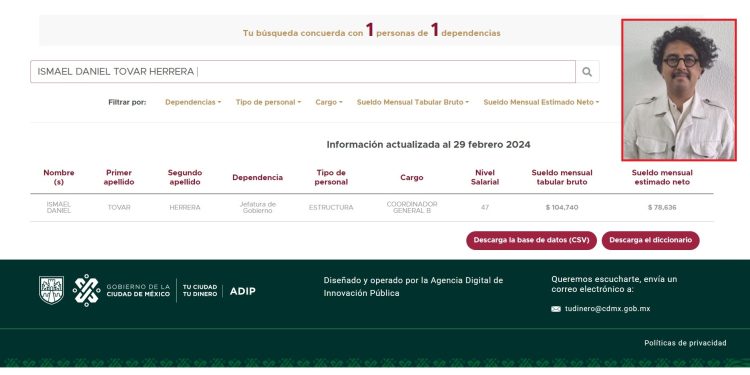This screenshot has width=750, height=375.
Task: Click the Nombre (s) column header
Action: 59,177
